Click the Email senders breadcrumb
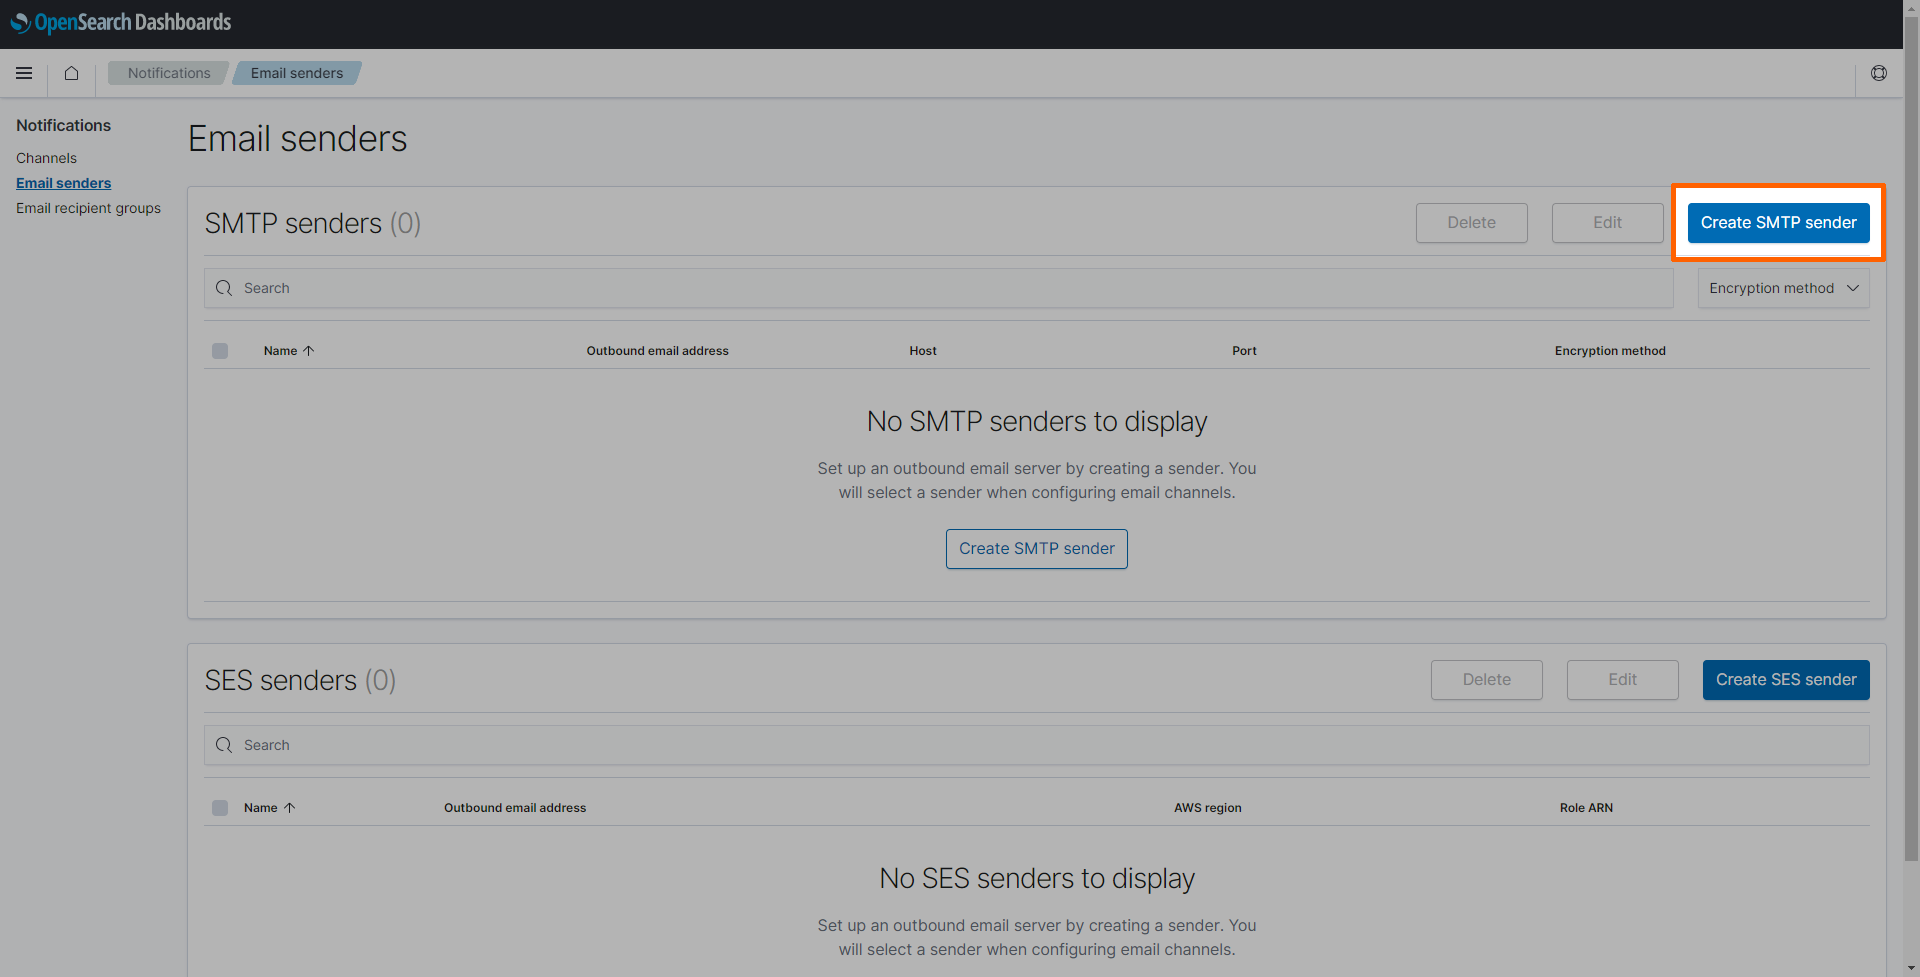The height and width of the screenshot is (977, 1920). [297, 73]
